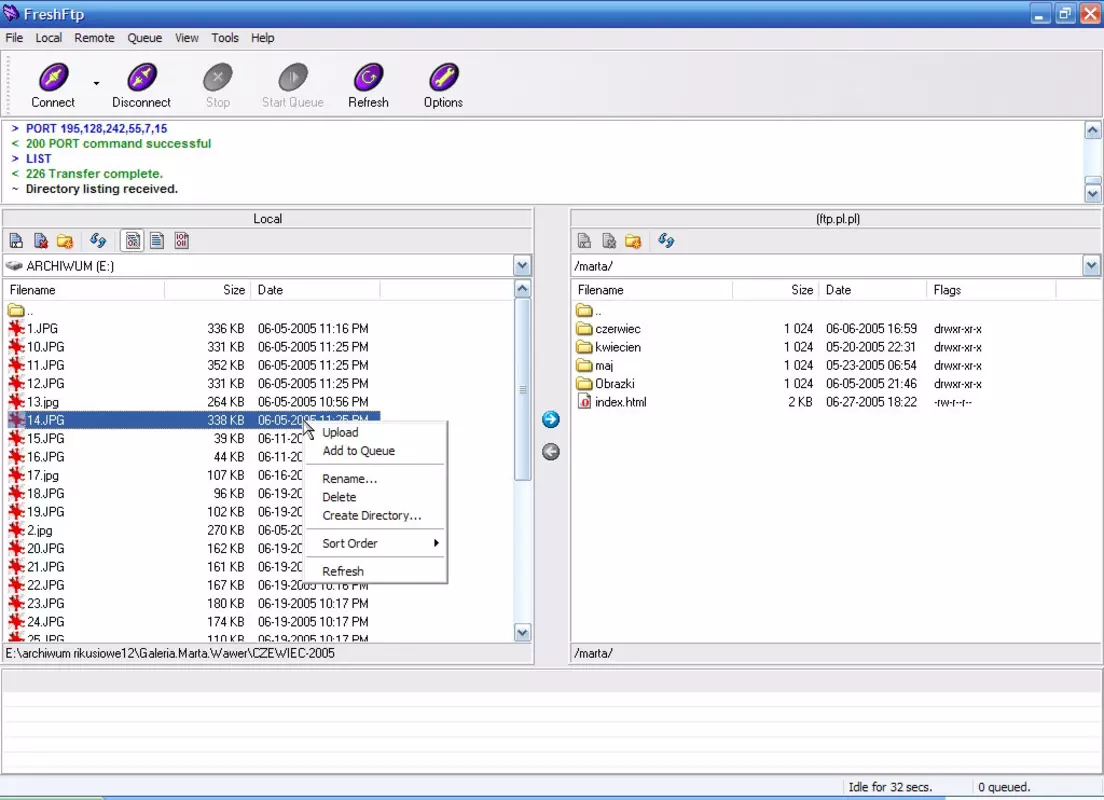Click the Local pane refresh arrows icon
Screen dimensions: 1104x800
point(98,241)
